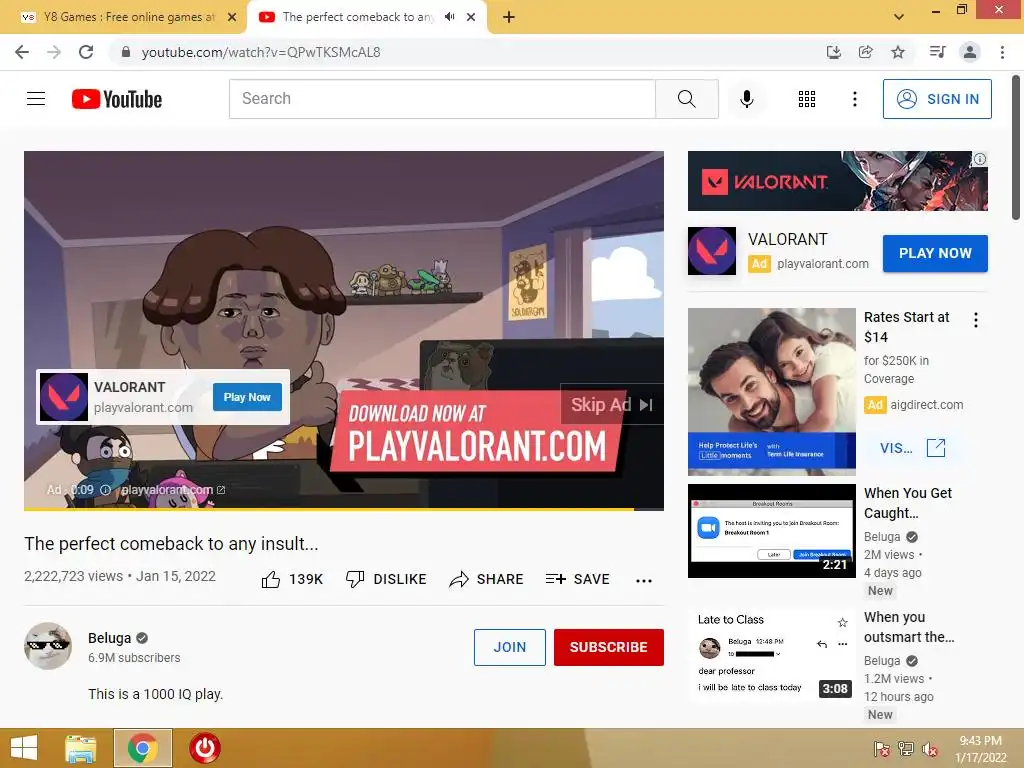Viewport: 1024px width, 768px height.
Task: Open the taskbar clock and date
Action: pyautogui.click(x=980, y=749)
